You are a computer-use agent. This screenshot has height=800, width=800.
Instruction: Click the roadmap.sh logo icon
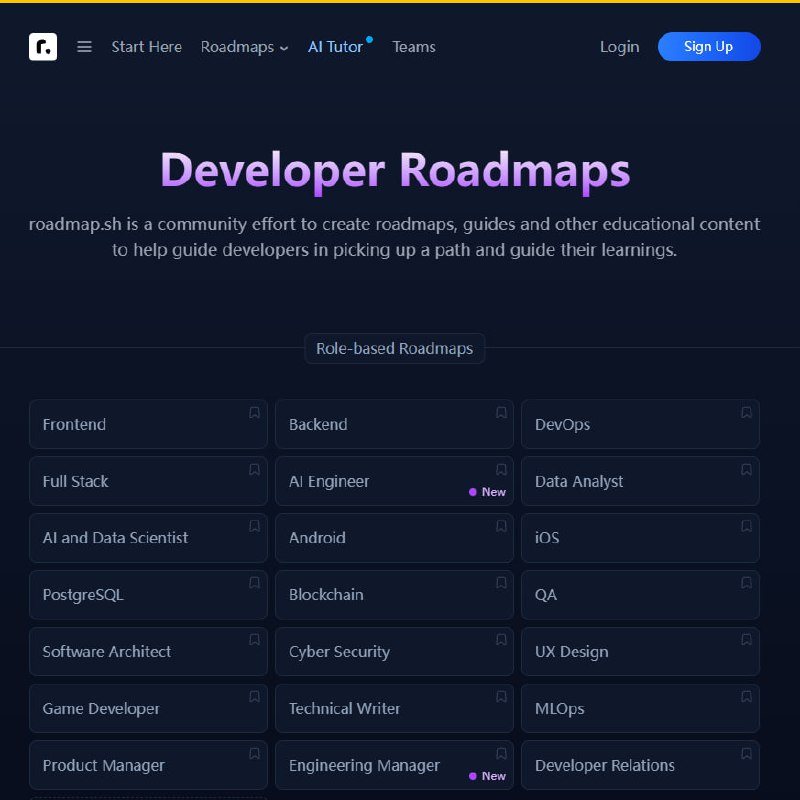42,46
